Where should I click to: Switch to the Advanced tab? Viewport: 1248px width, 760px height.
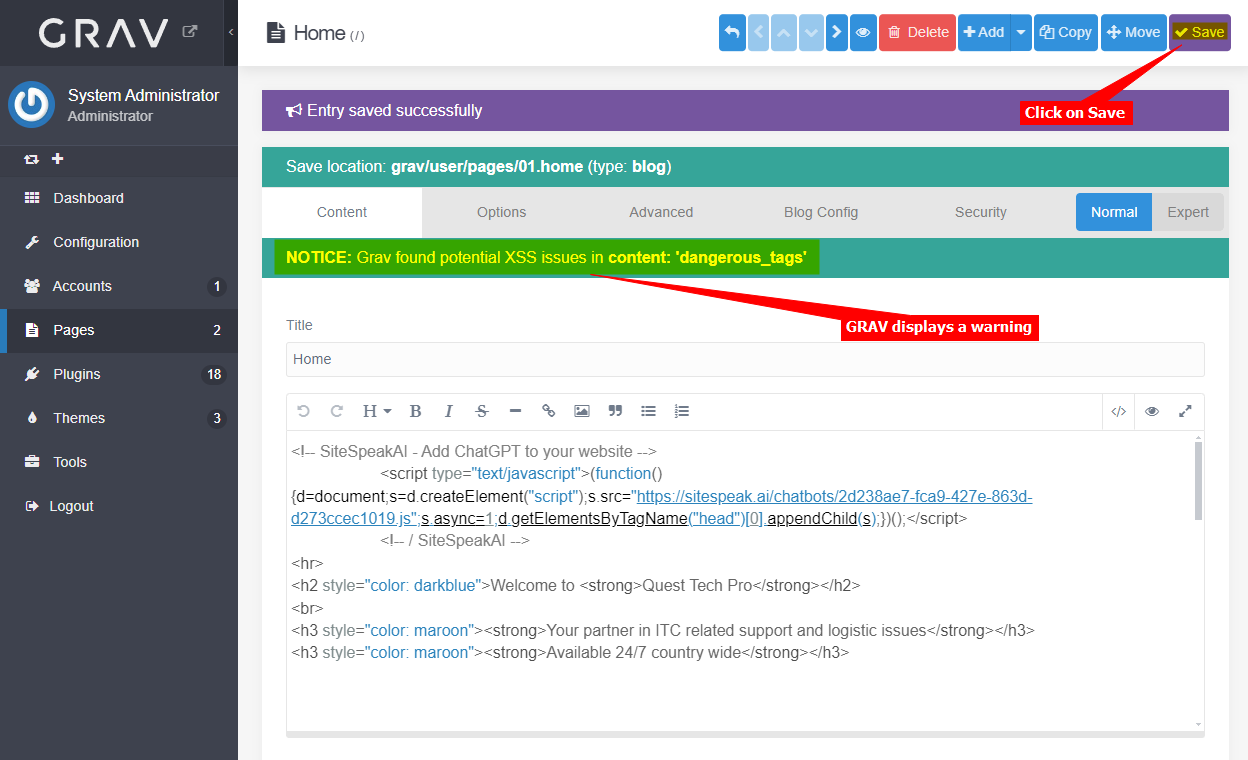coord(661,212)
